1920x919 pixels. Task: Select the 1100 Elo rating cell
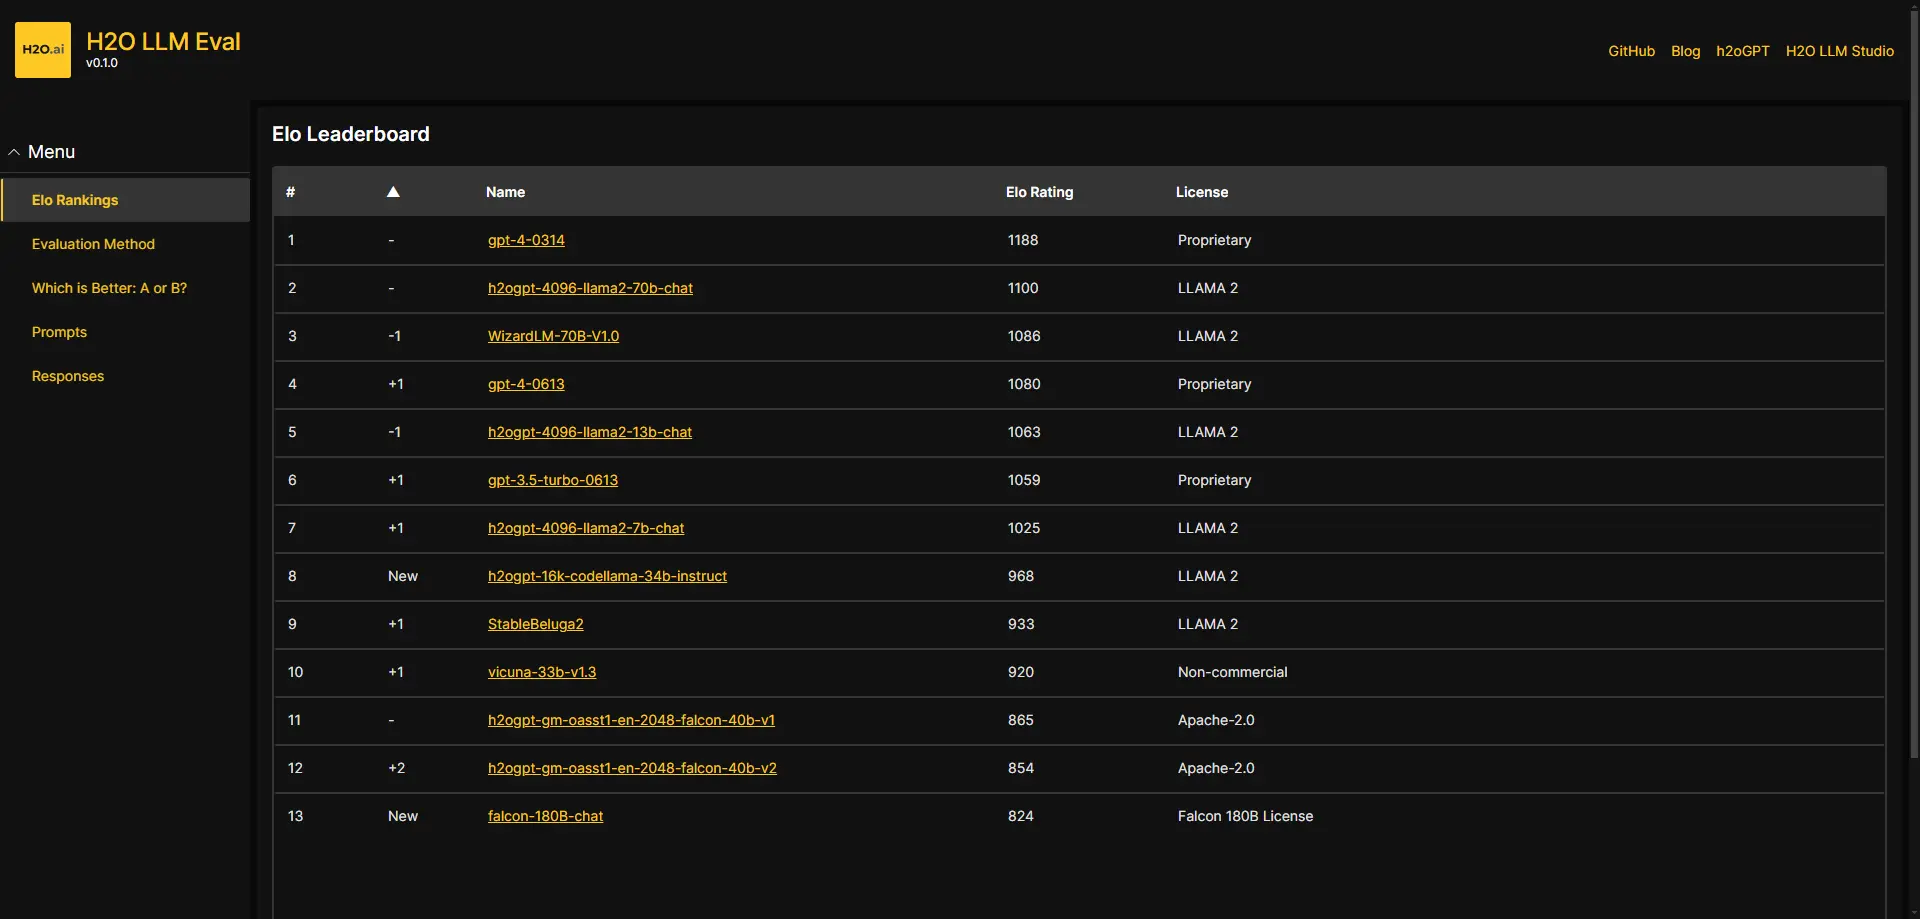click(1023, 288)
